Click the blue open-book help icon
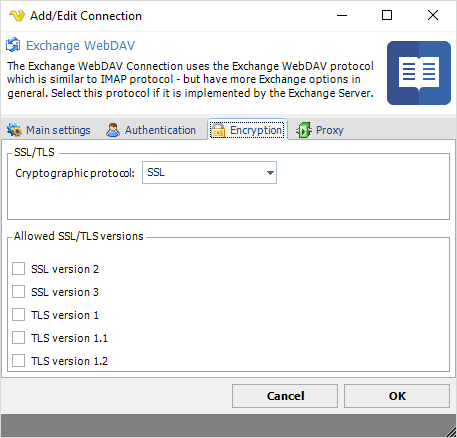The image size is (457, 438). (419, 73)
